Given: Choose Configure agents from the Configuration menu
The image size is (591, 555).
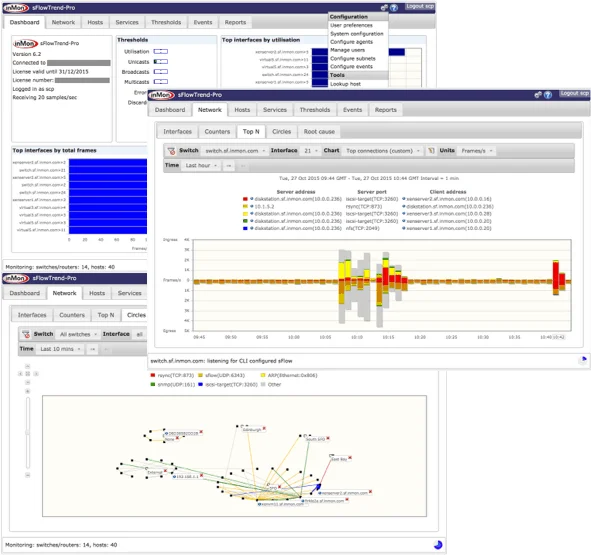Looking at the screenshot, I should click(351, 42).
